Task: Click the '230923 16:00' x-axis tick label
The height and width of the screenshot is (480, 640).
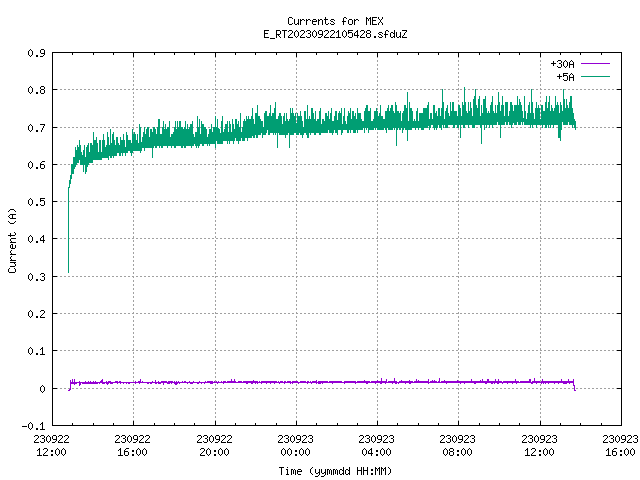Action: [620, 446]
